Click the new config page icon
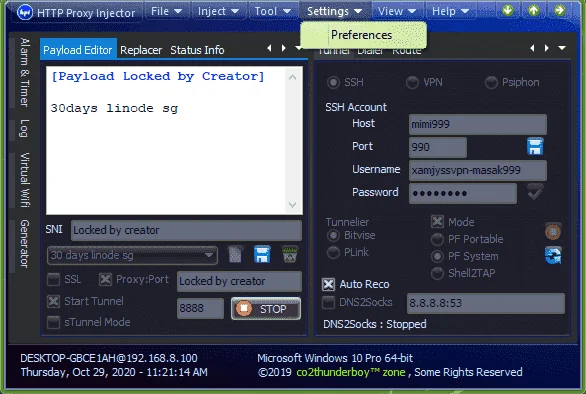Screen dimensions: 586x394 tap(235, 255)
